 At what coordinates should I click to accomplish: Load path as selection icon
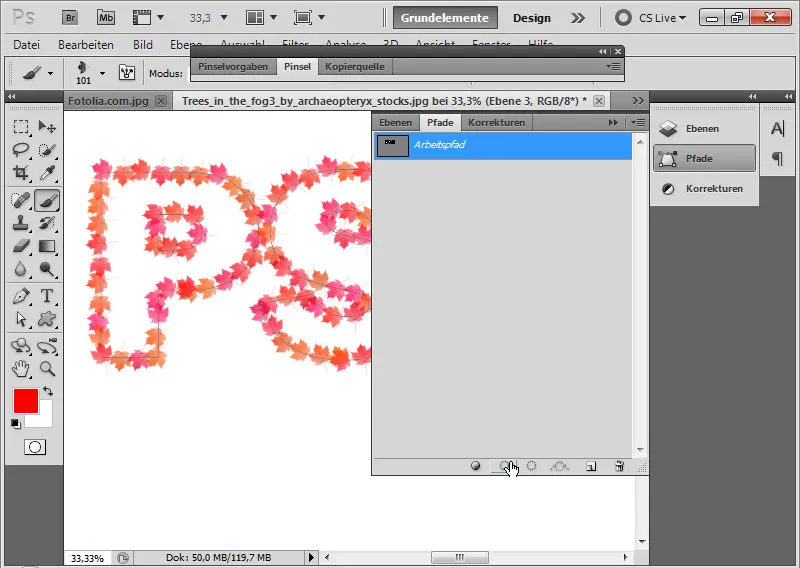coord(531,466)
